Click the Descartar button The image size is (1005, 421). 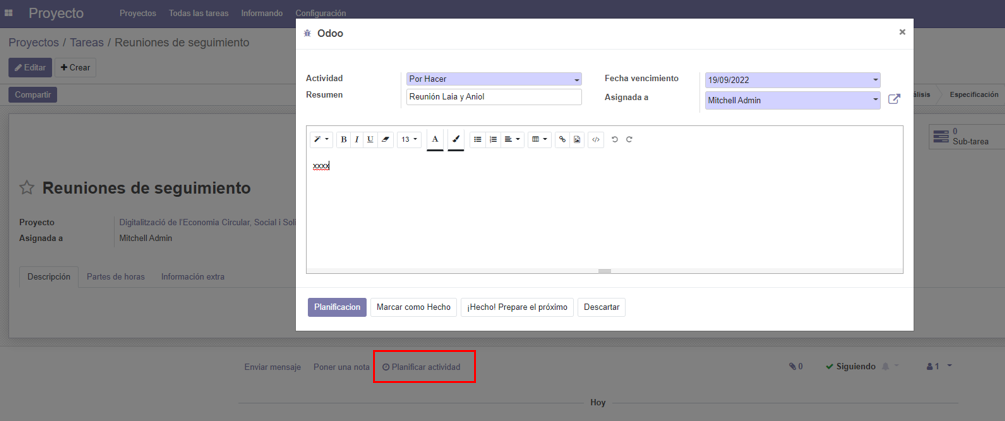pos(601,308)
